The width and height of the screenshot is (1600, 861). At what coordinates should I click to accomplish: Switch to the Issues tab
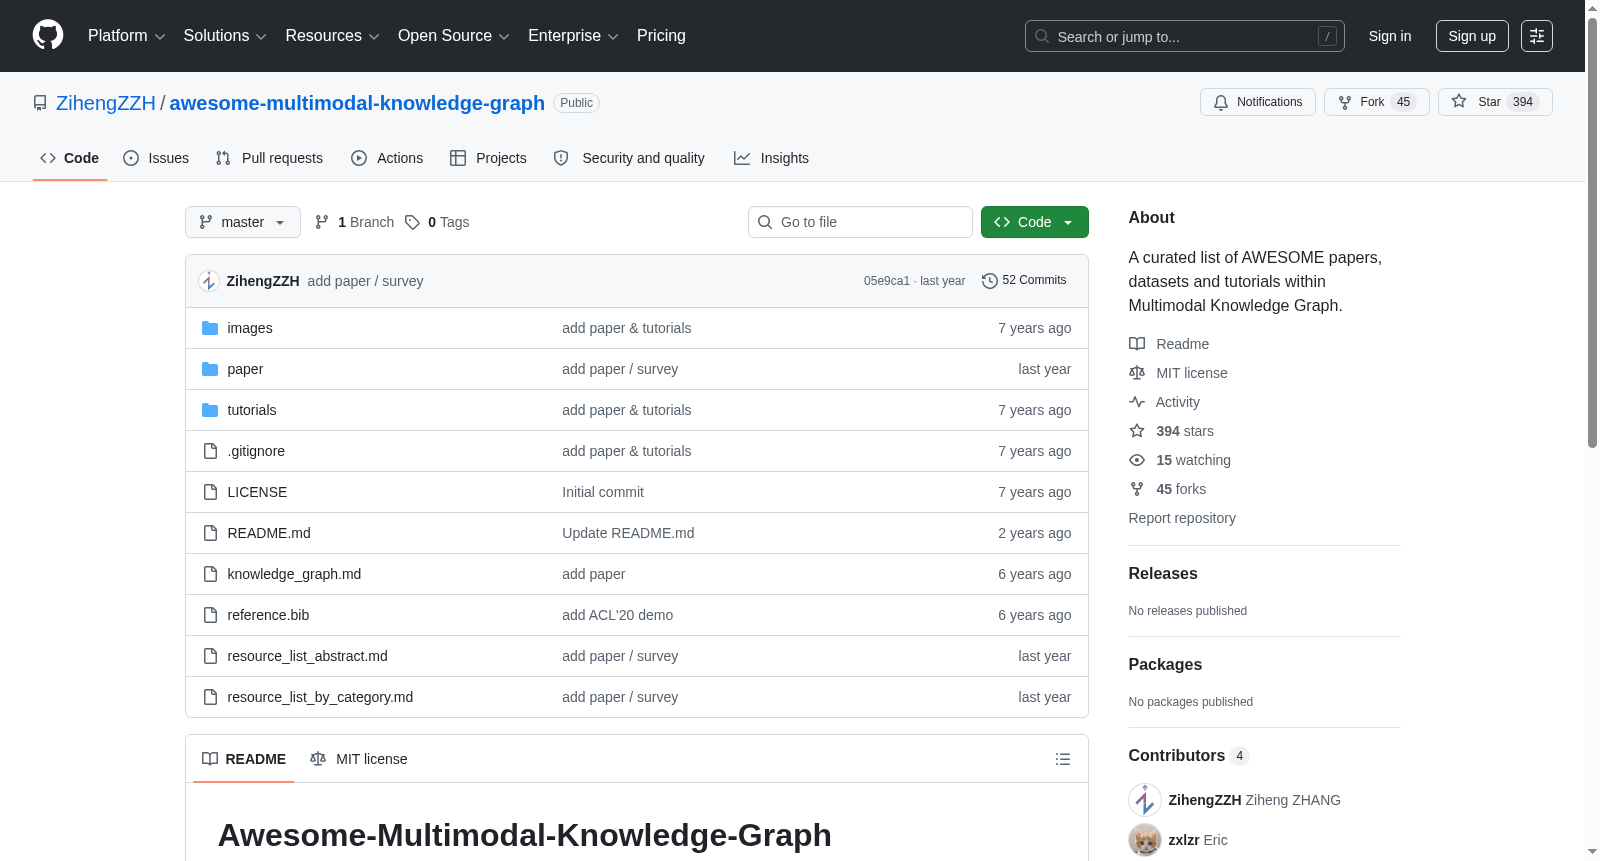click(156, 158)
